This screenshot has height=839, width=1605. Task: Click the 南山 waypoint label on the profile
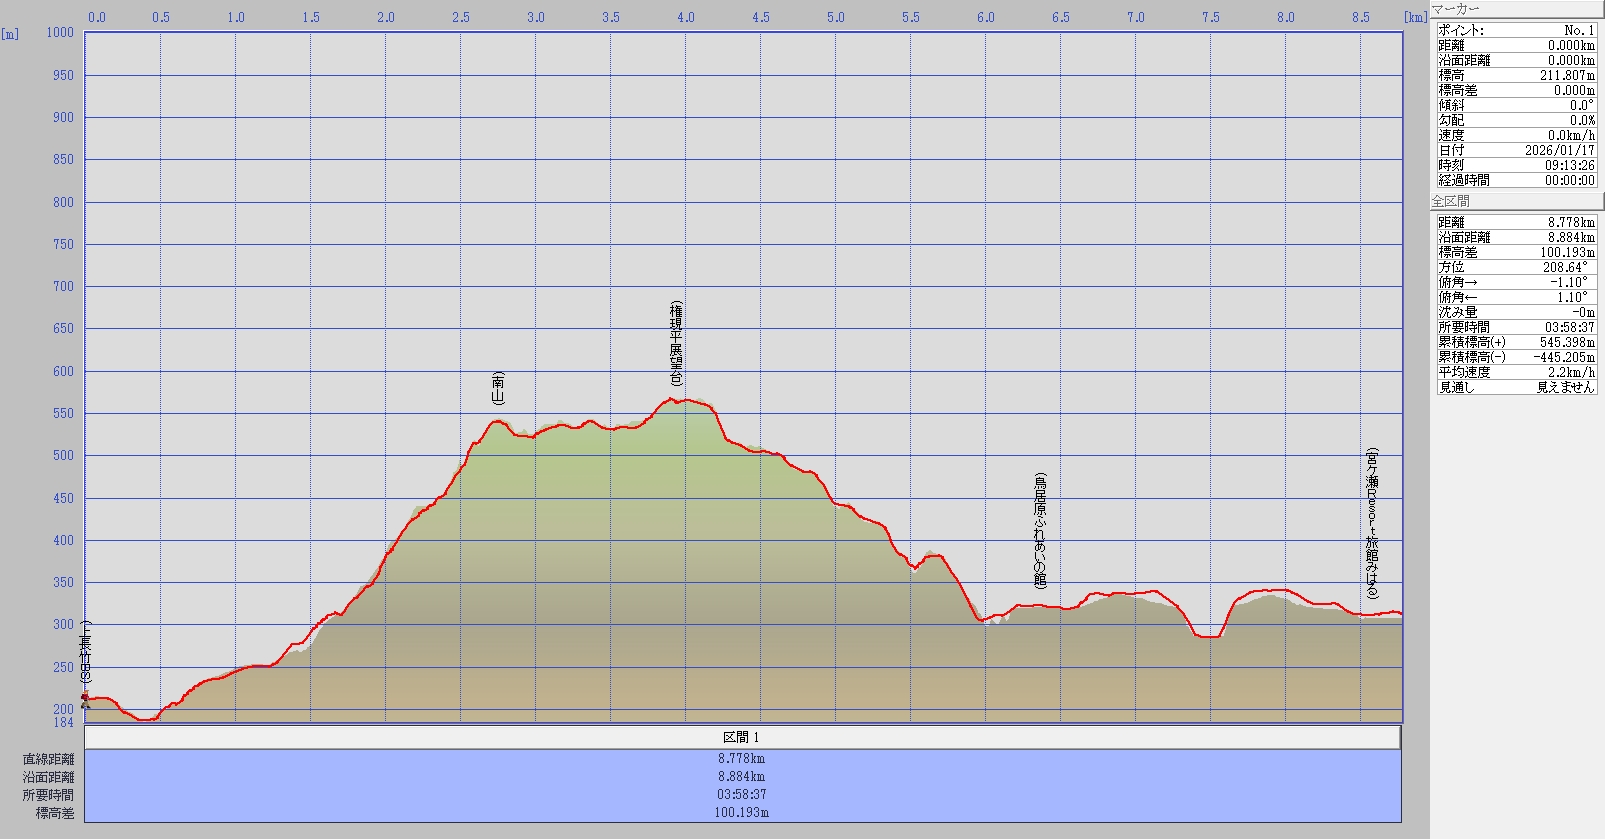point(498,388)
